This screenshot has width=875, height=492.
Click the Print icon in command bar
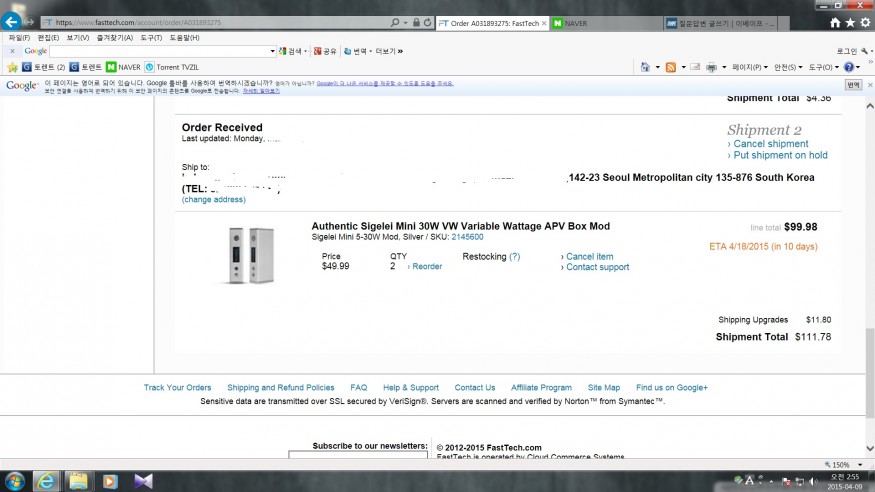tap(711, 67)
